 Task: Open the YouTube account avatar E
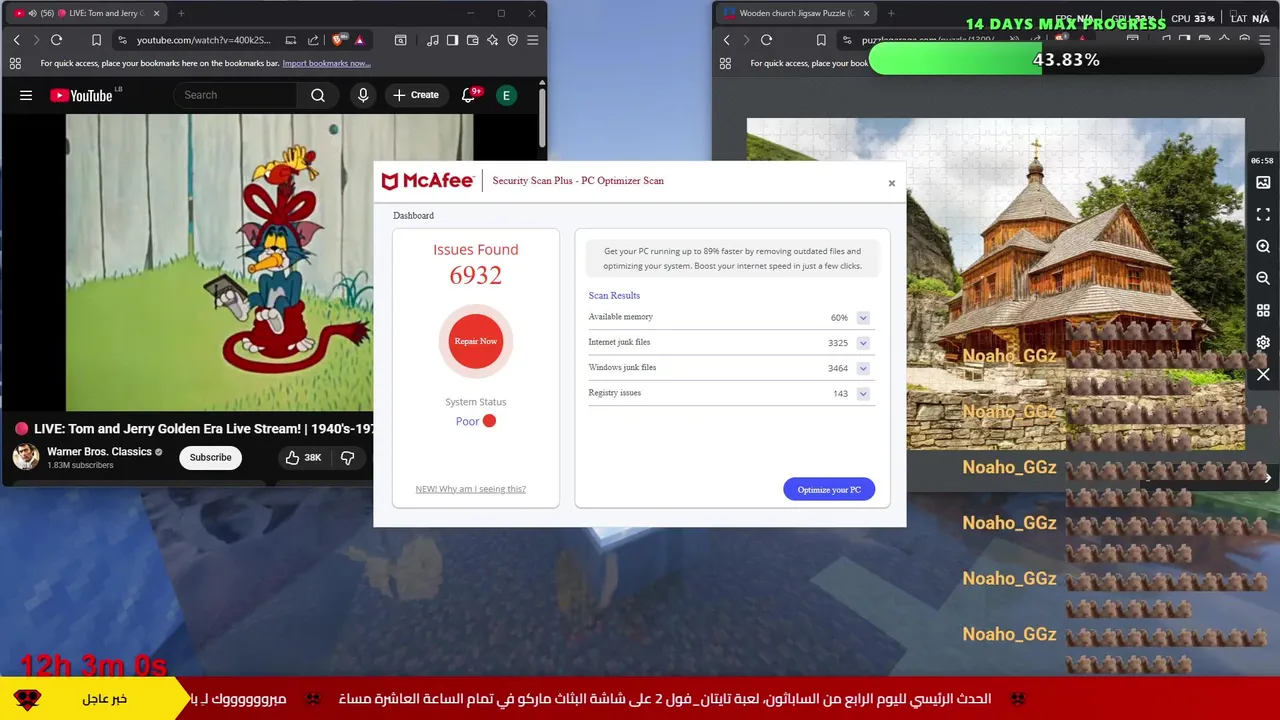[x=506, y=95]
